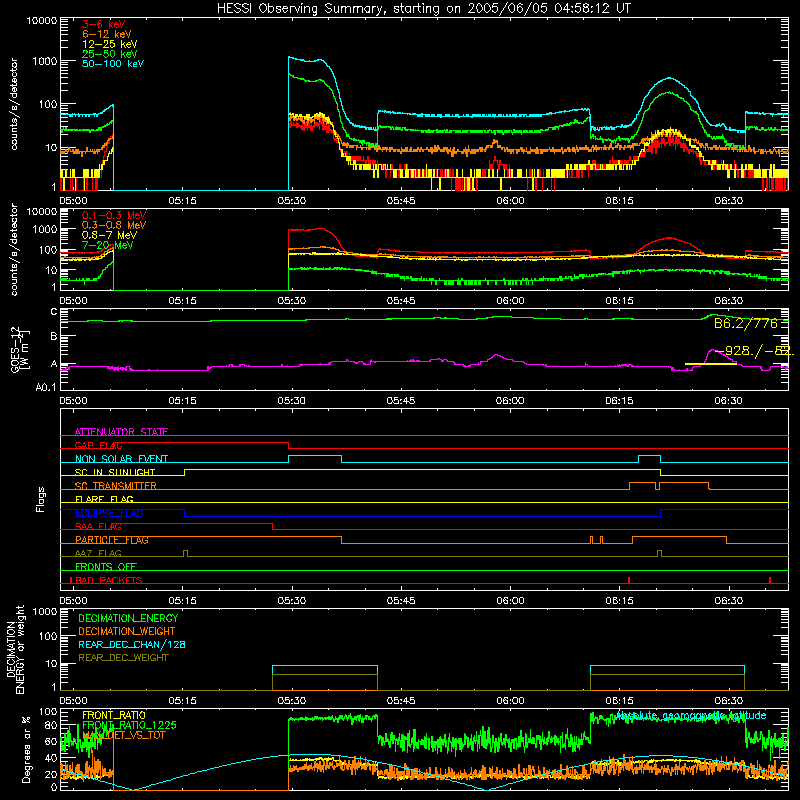Click the B6.2/776 flare annotation
Screen dimensions: 800x800
click(x=745, y=323)
